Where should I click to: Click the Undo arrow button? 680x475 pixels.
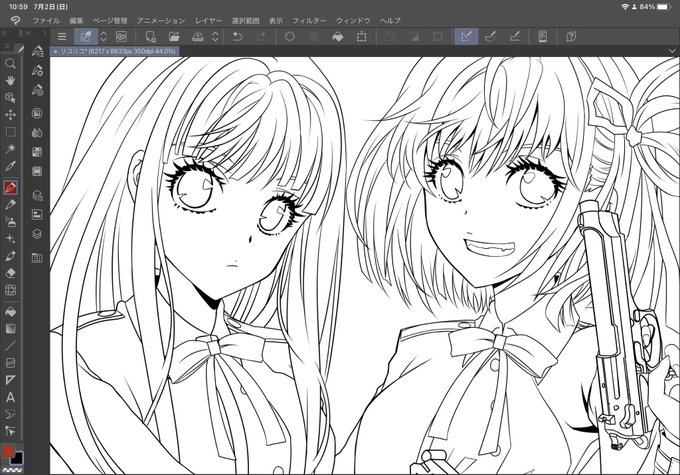coord(237,37)
